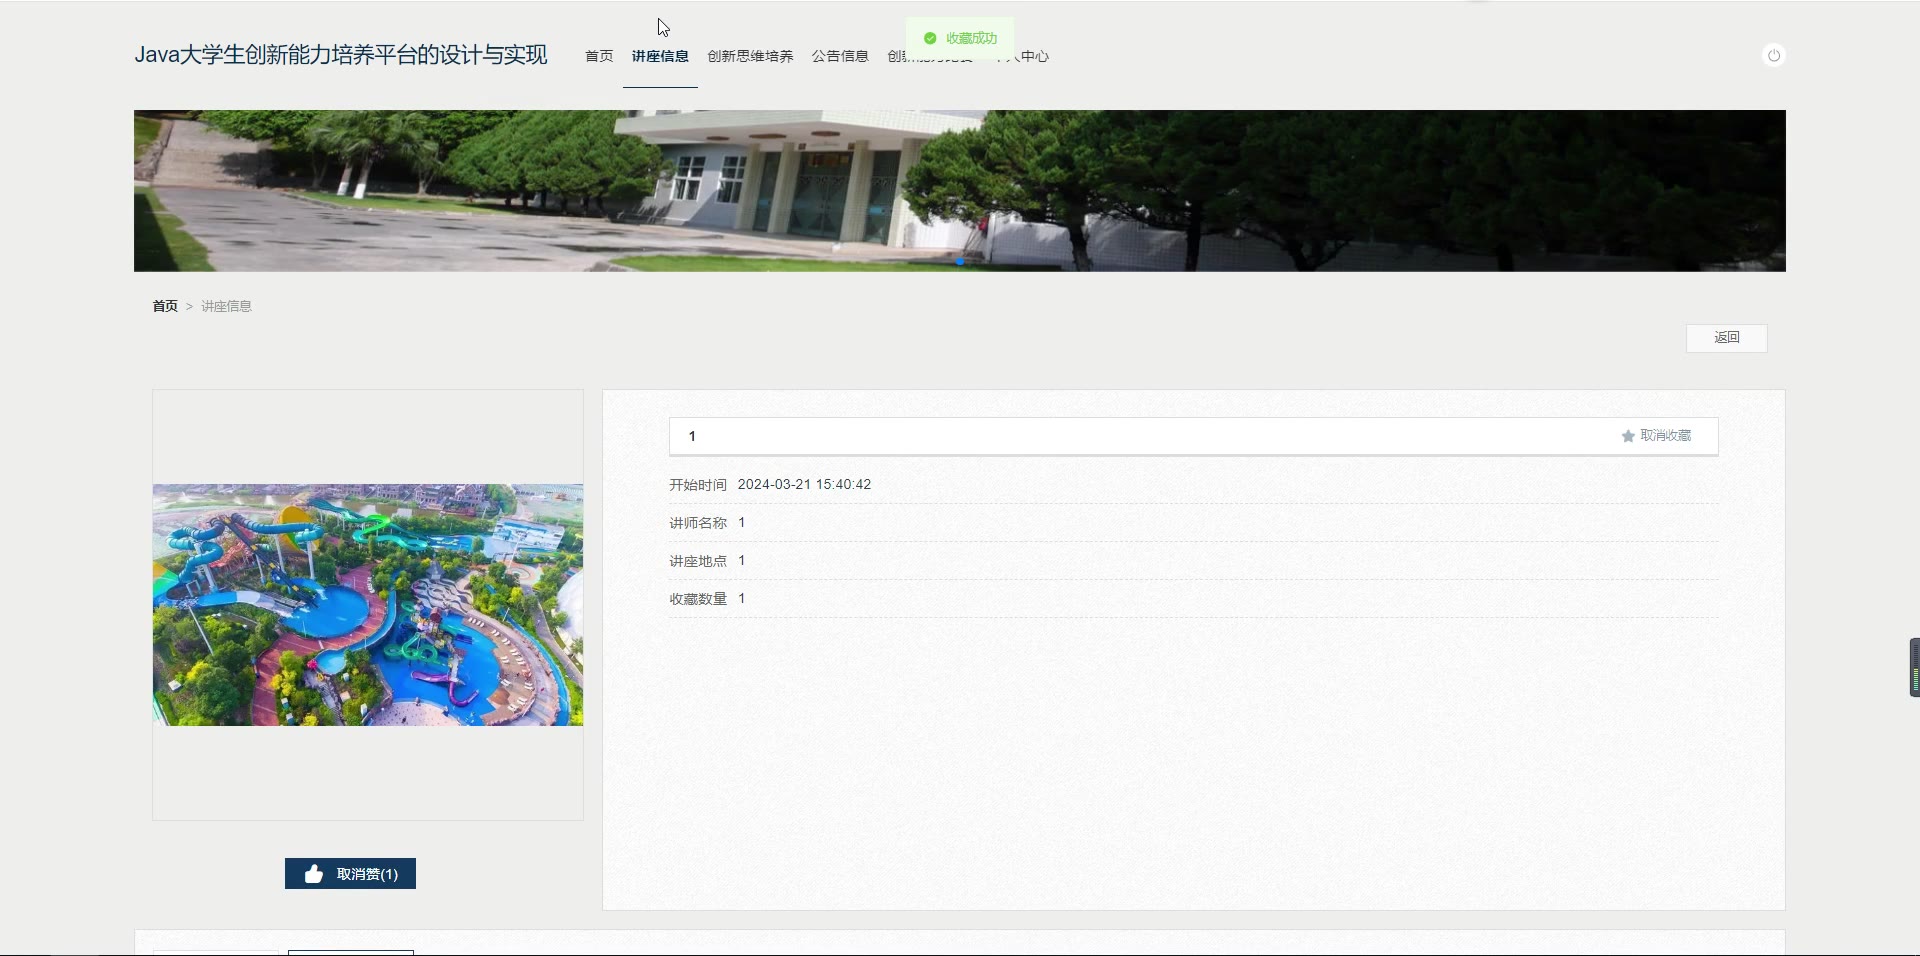Click the 收藏成功 success notification
Viewport: 1920px width, 956px height.
click(x=960, y=38)
